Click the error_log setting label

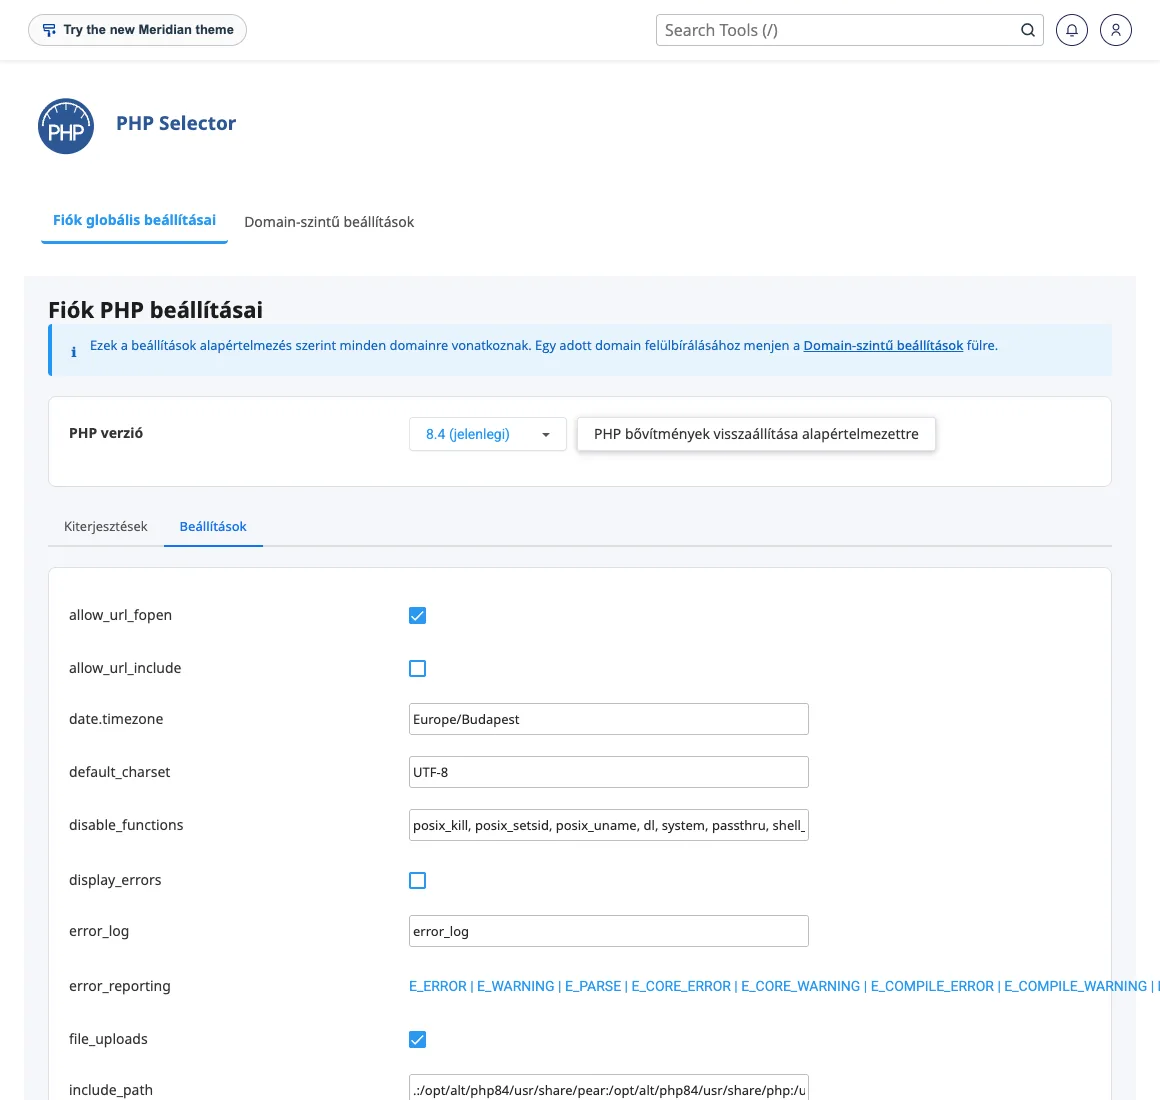[x=99, y=931]
